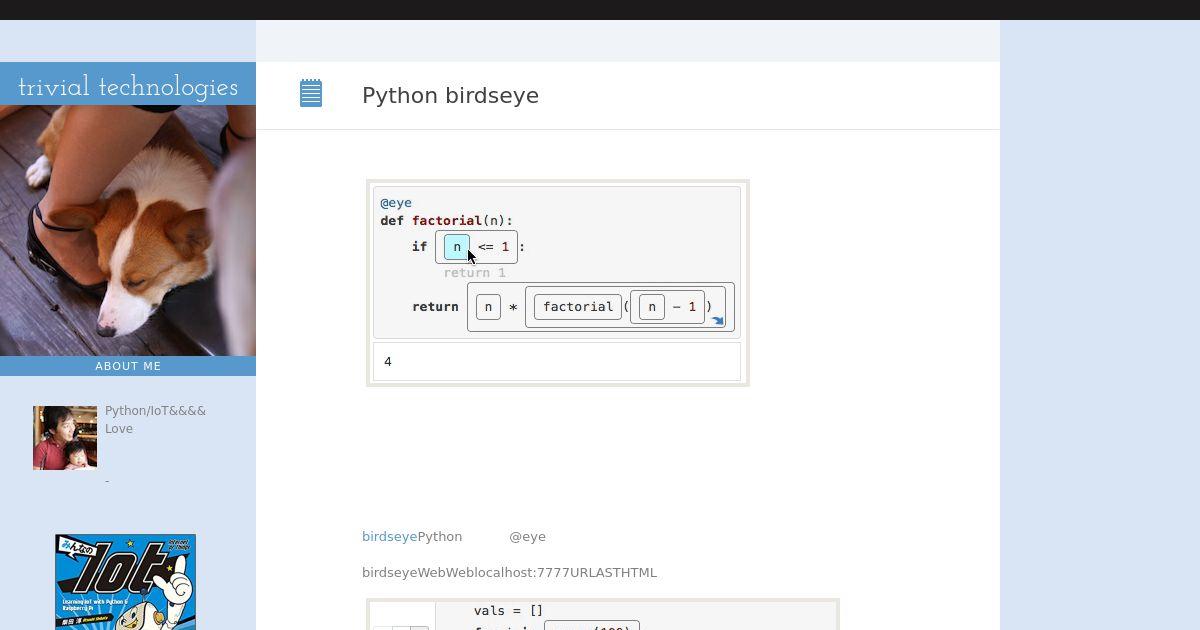Click the @eye decorator in the code

pos(396,203)
